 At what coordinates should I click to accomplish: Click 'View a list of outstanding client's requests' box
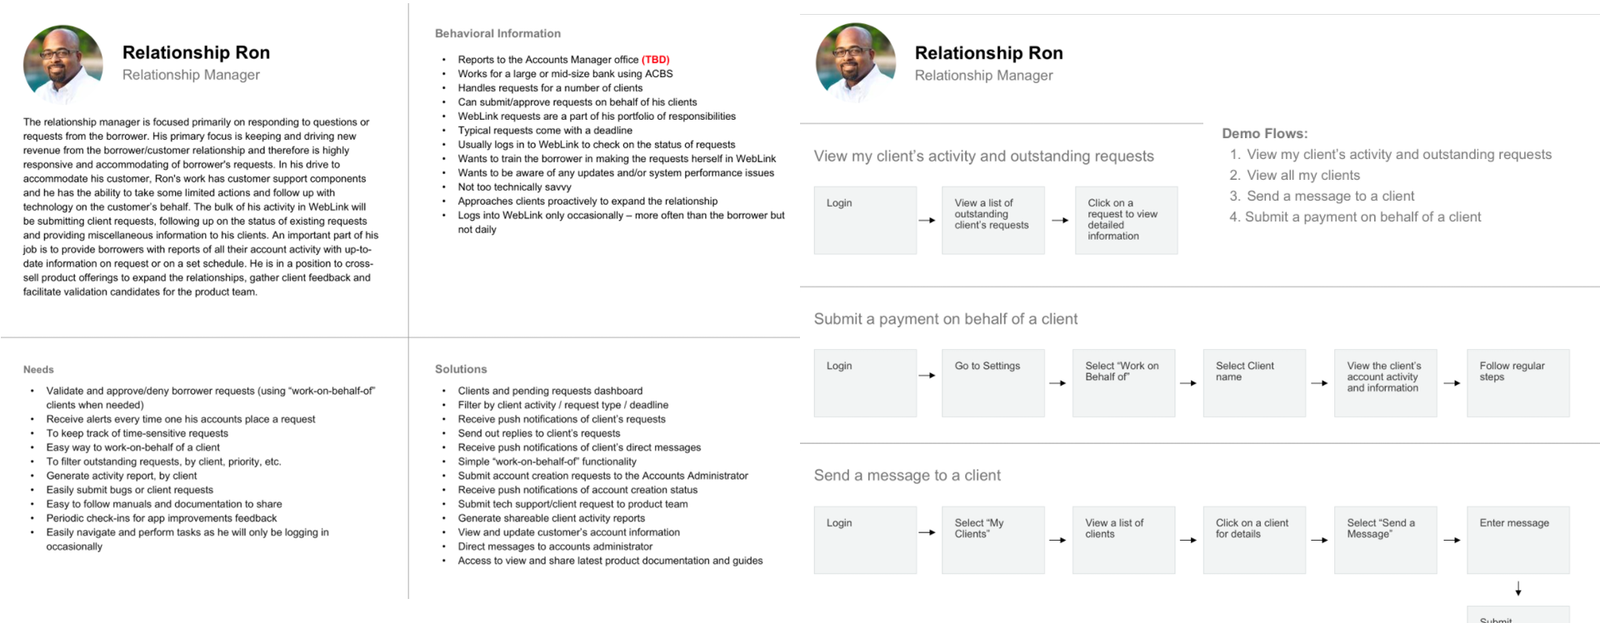[x=993, y=220]
